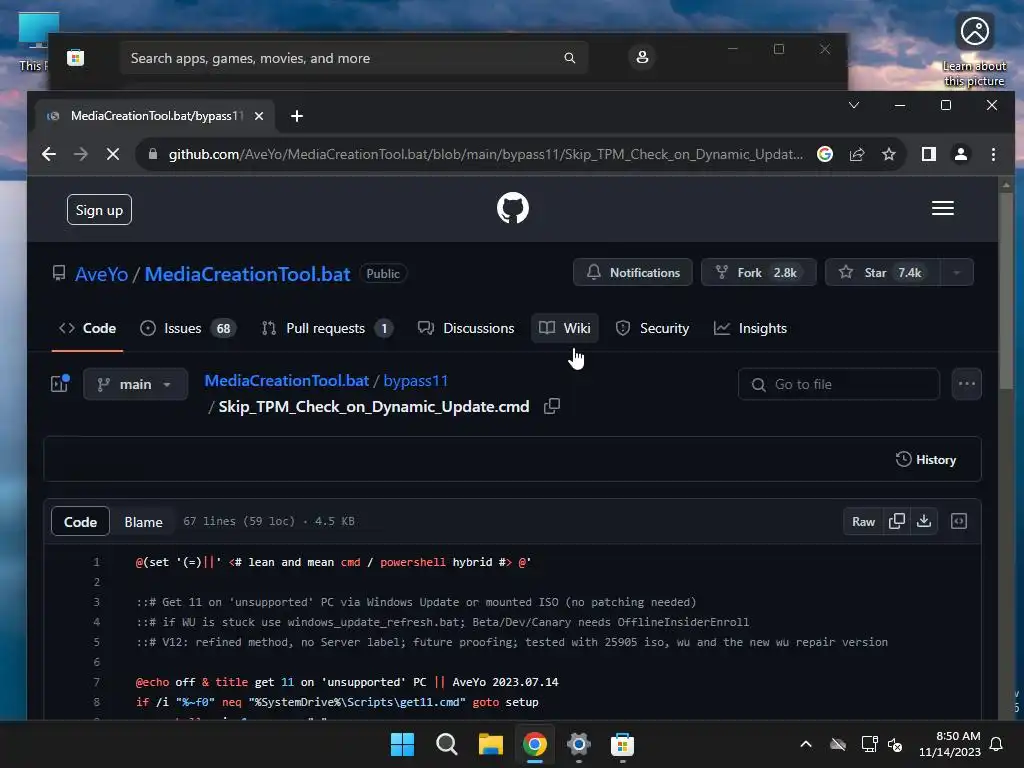Image resolution: width=1024 pixels, height=768 pixels.
Task: Select the Code view toggle
Action: coord(80,521)
